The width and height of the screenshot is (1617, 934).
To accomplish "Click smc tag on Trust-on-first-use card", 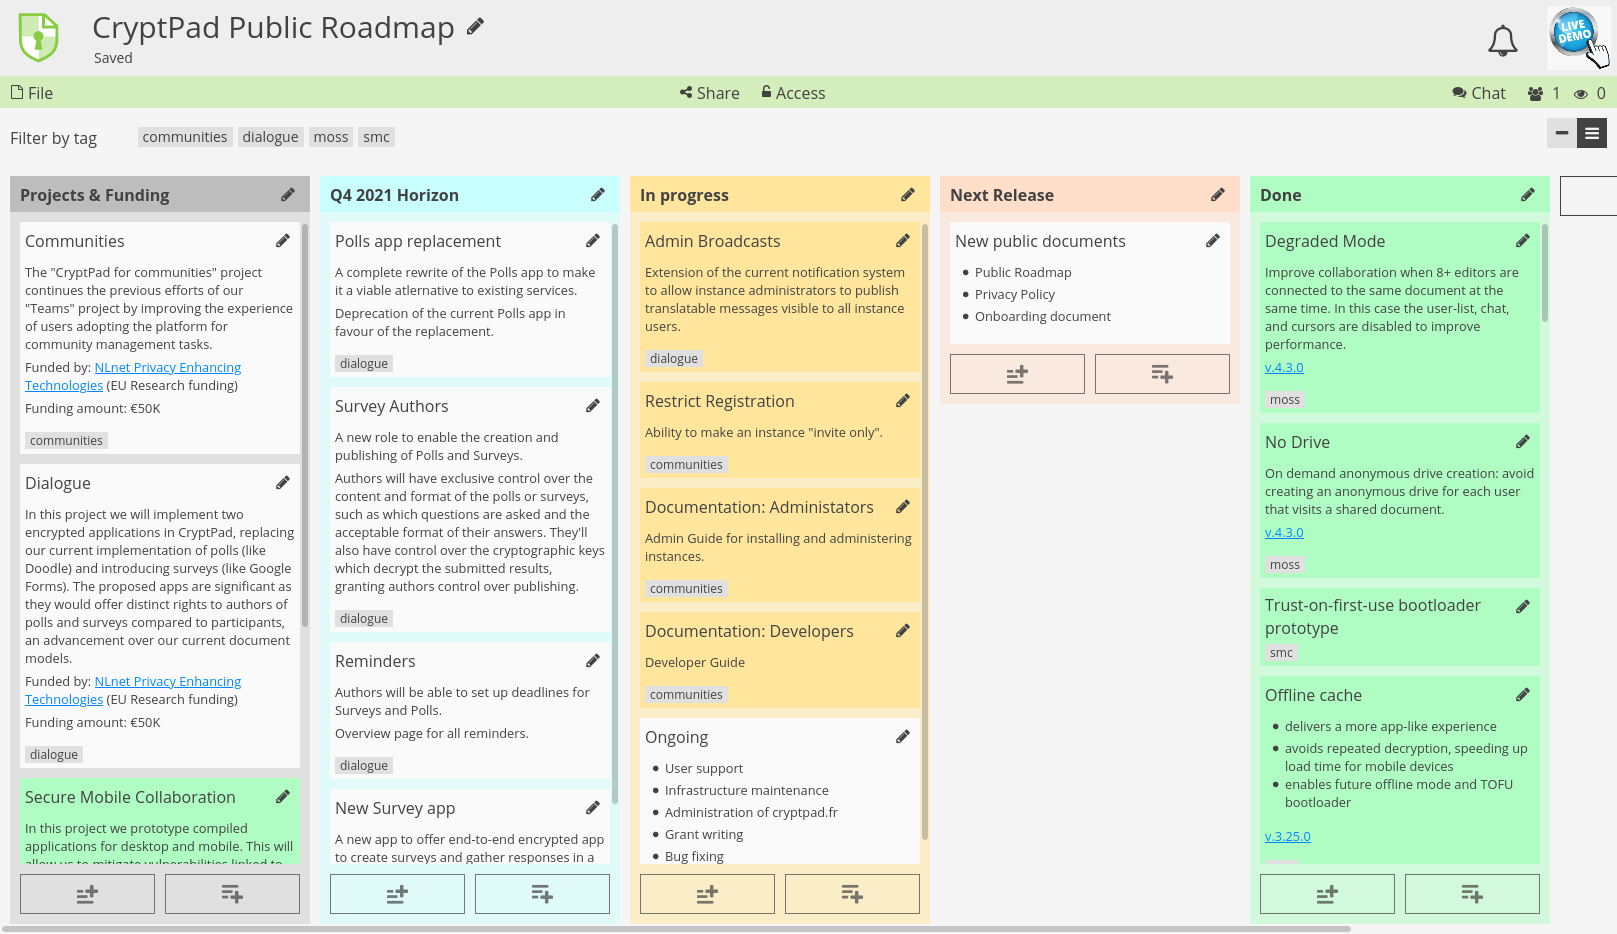I will point(1281,652).
